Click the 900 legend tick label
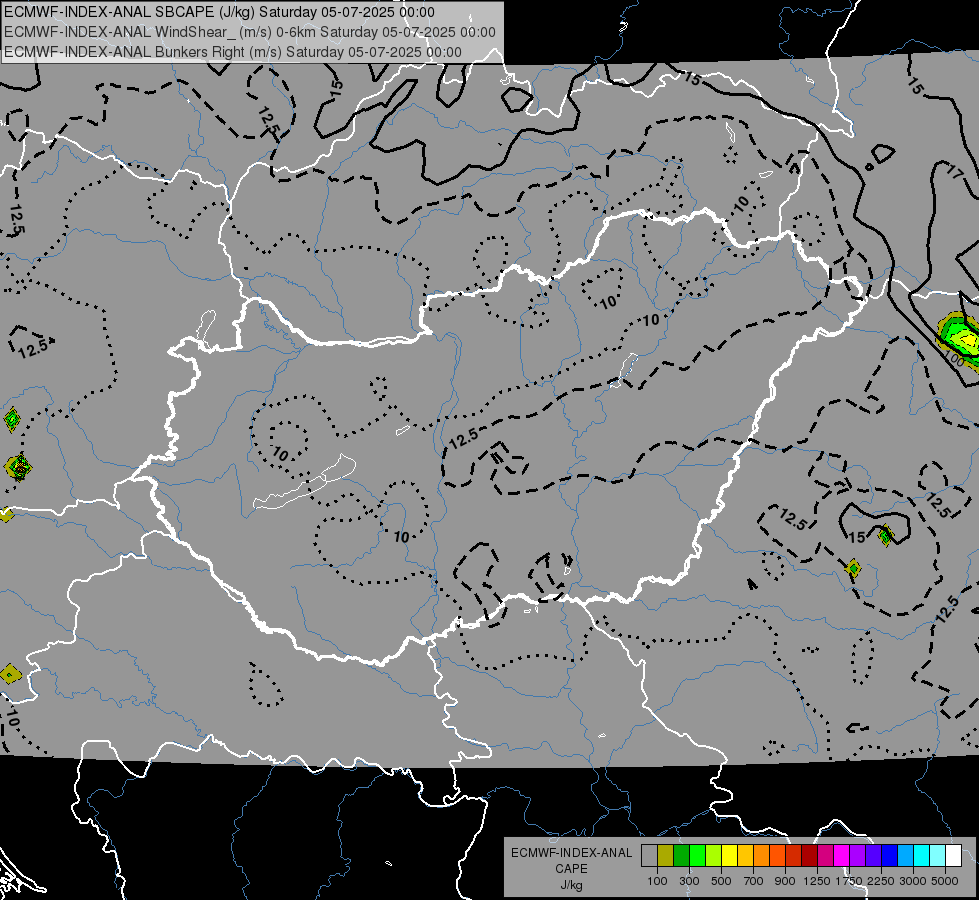This screenshot has width=979, height=900. point(785,881)
